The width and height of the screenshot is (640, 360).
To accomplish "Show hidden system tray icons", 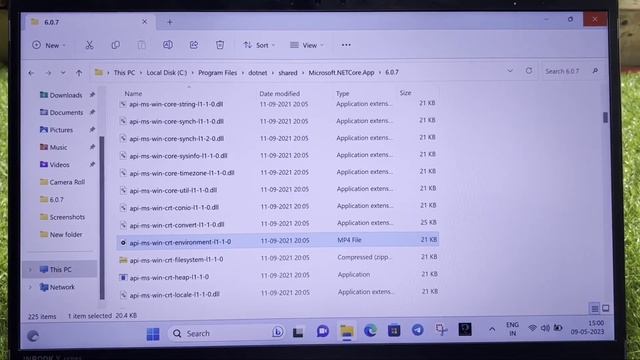I will [492, 329].
